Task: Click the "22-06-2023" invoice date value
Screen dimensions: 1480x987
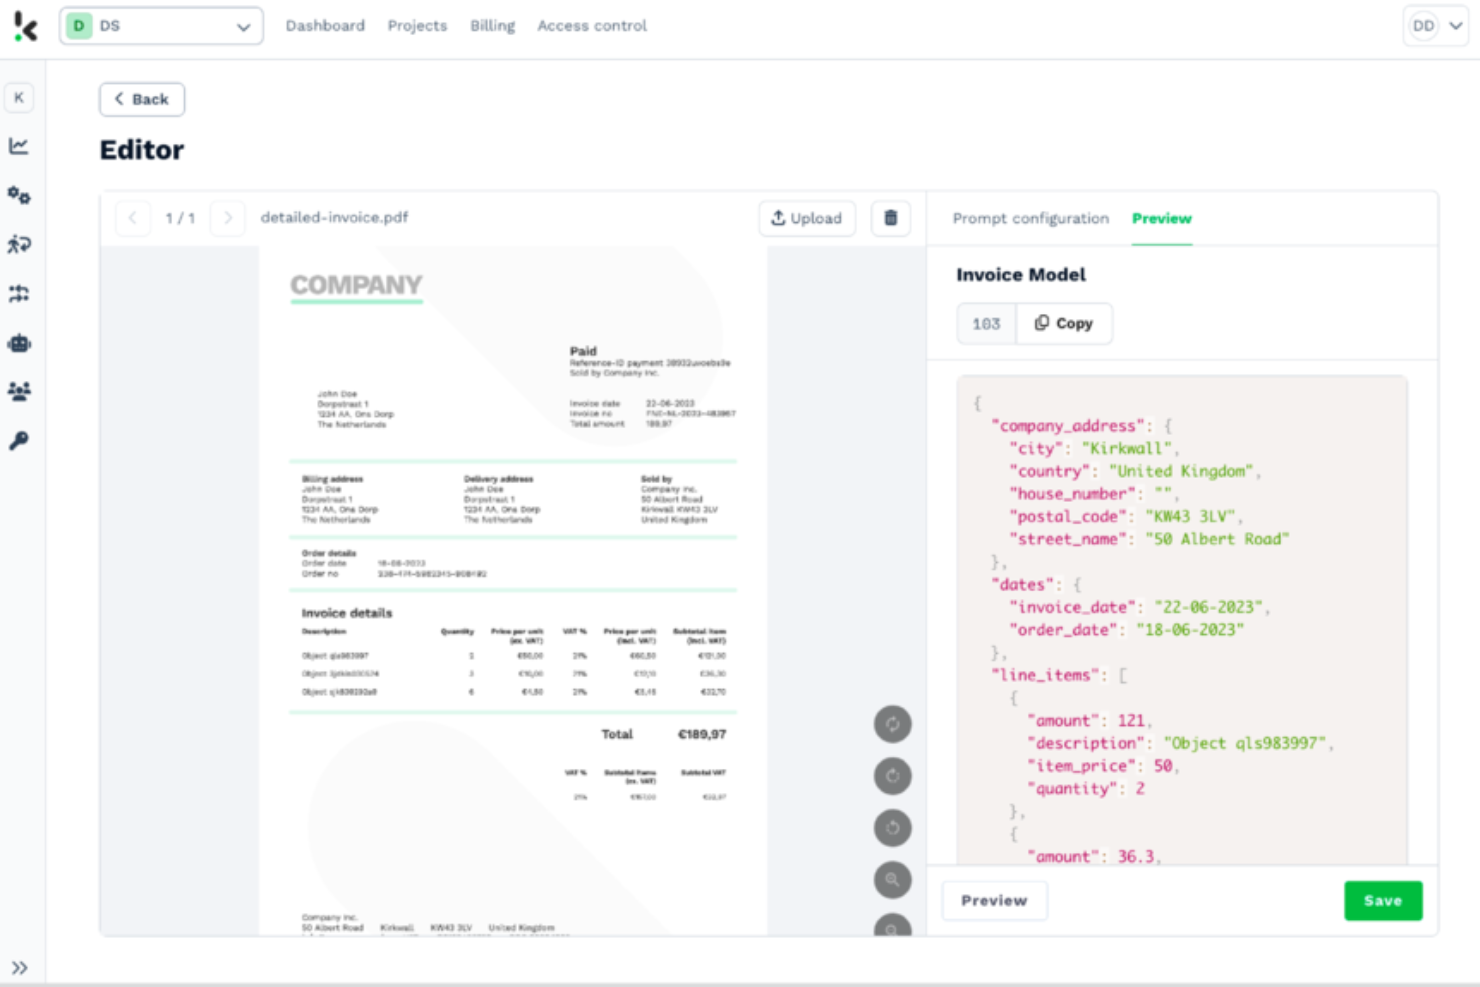Action: pos(1208,607)
